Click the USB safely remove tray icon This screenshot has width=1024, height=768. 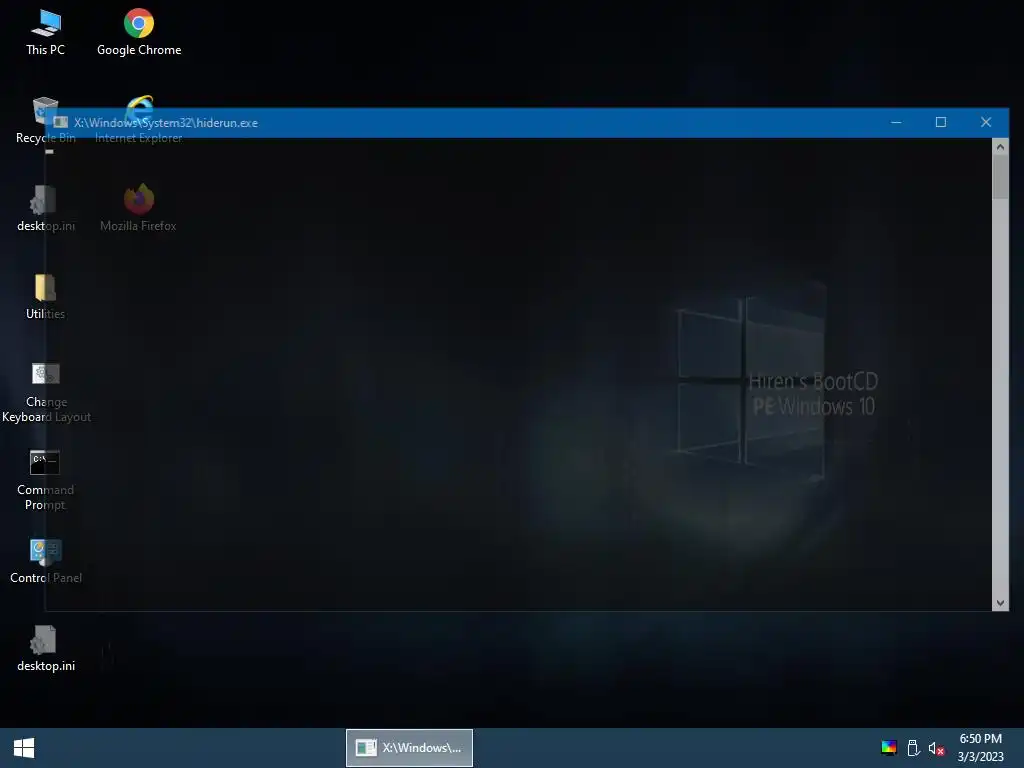pos(913,748)
